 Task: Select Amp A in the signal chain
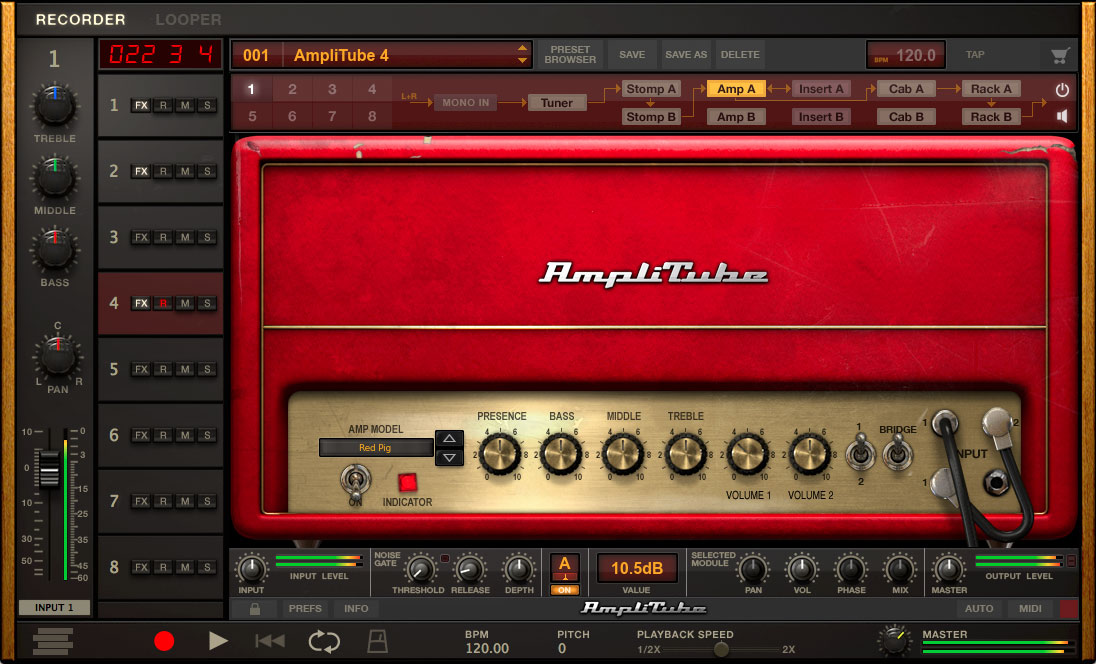point(736,88)
